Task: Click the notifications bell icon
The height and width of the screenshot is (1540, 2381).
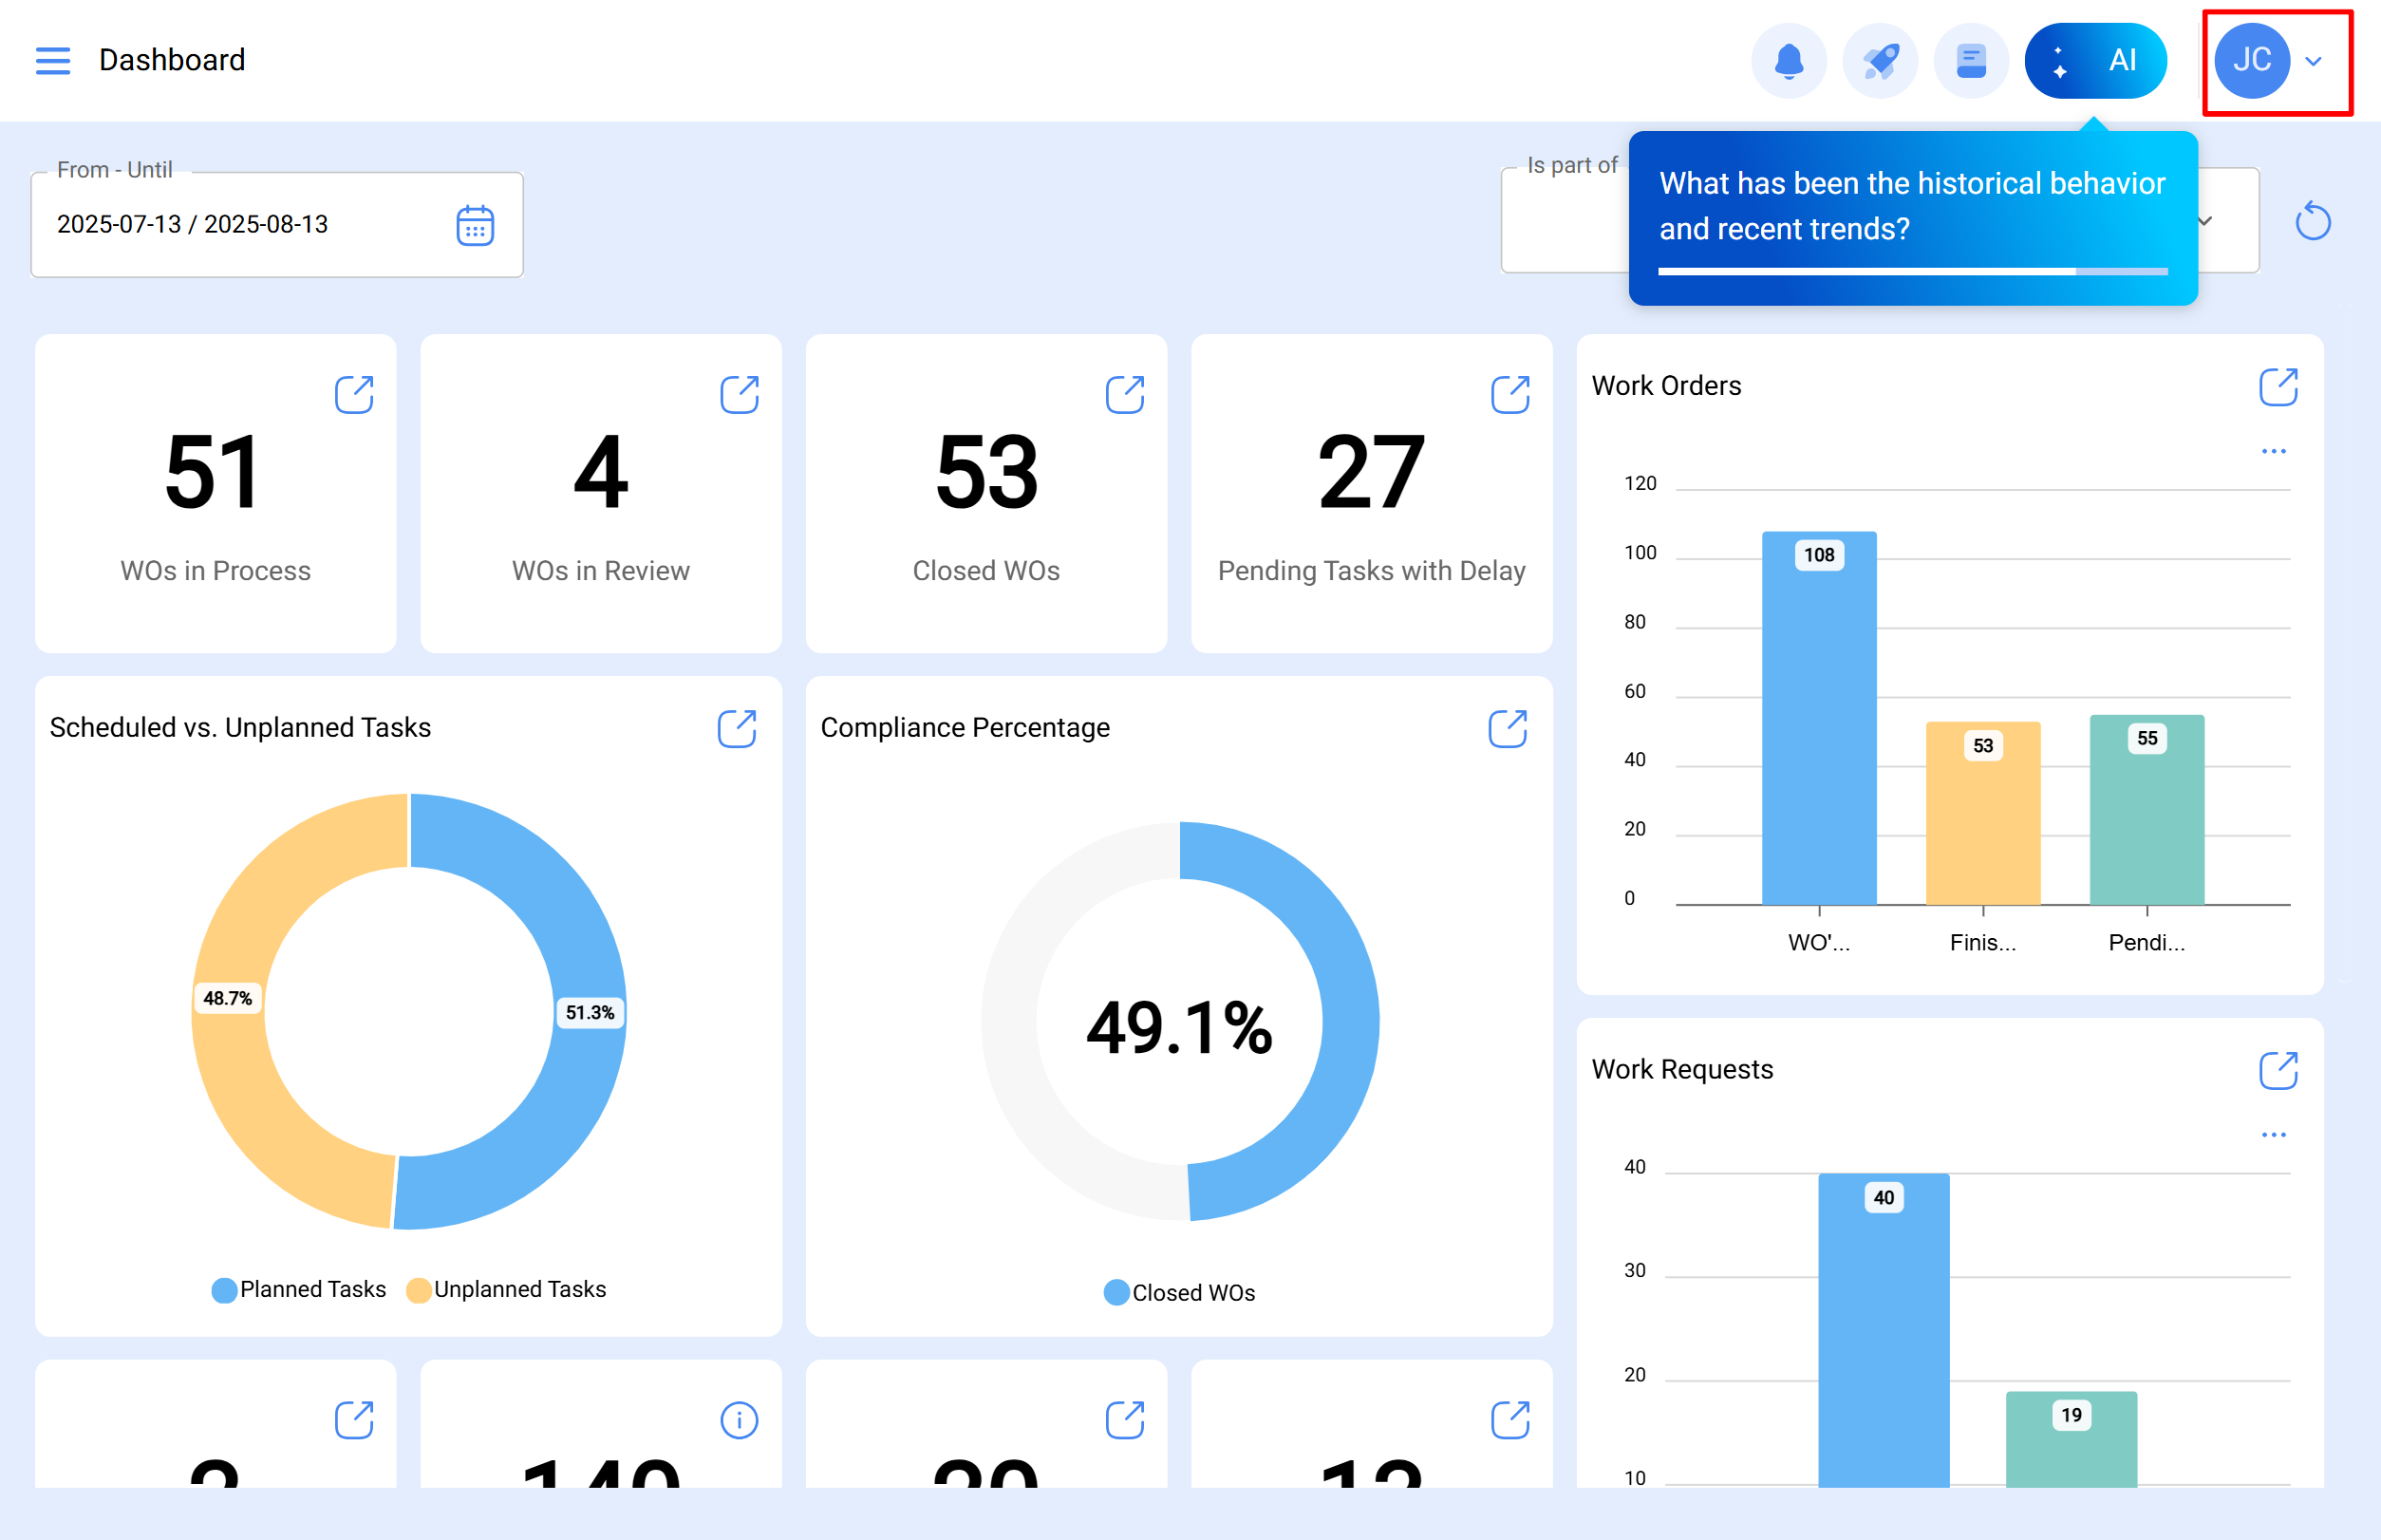Action: [x=1788, y=61]
